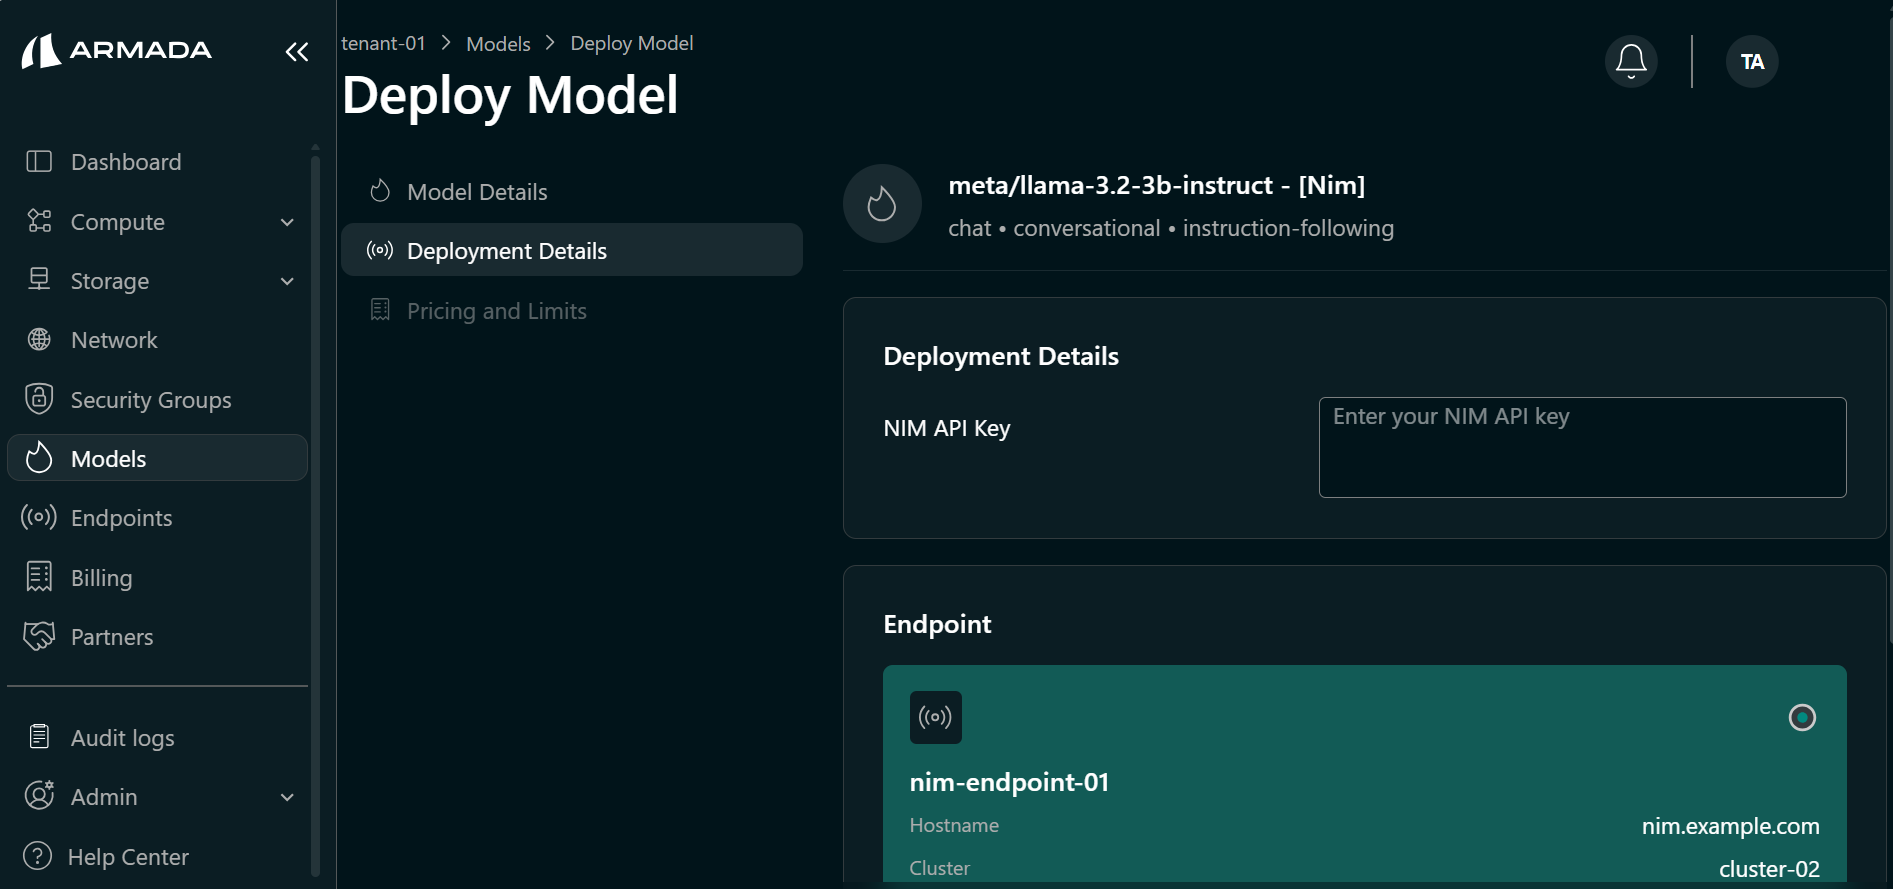This screenshot has height=889, width=1893.
Task: Click the Compute nodes icon
Action: pyautogui.click(x=39, y=221)
